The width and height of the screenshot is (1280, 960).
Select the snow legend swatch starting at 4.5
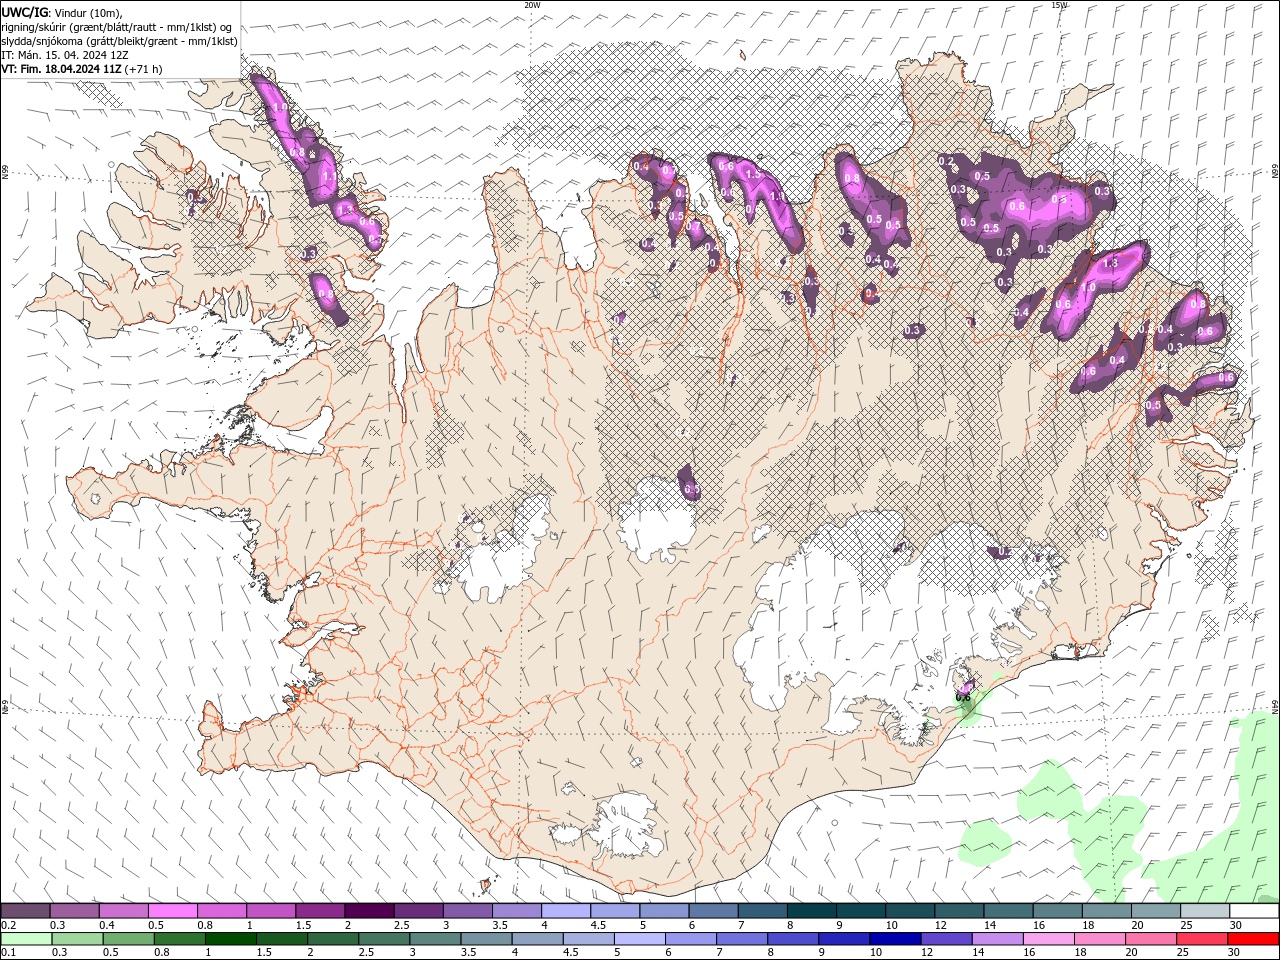614,911
